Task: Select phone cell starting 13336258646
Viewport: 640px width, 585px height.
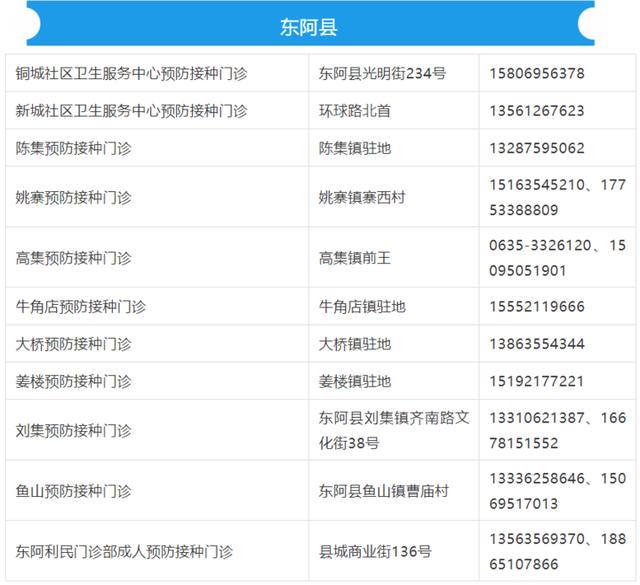Action: [x=558, y=490]
